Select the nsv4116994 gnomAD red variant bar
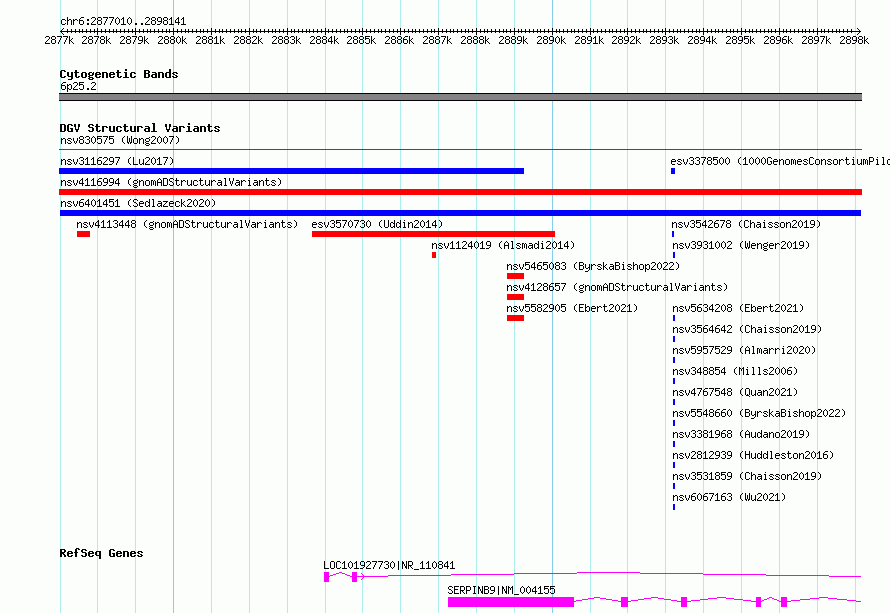This screenshot has height=613, width=890. click(x=460, y=192)
